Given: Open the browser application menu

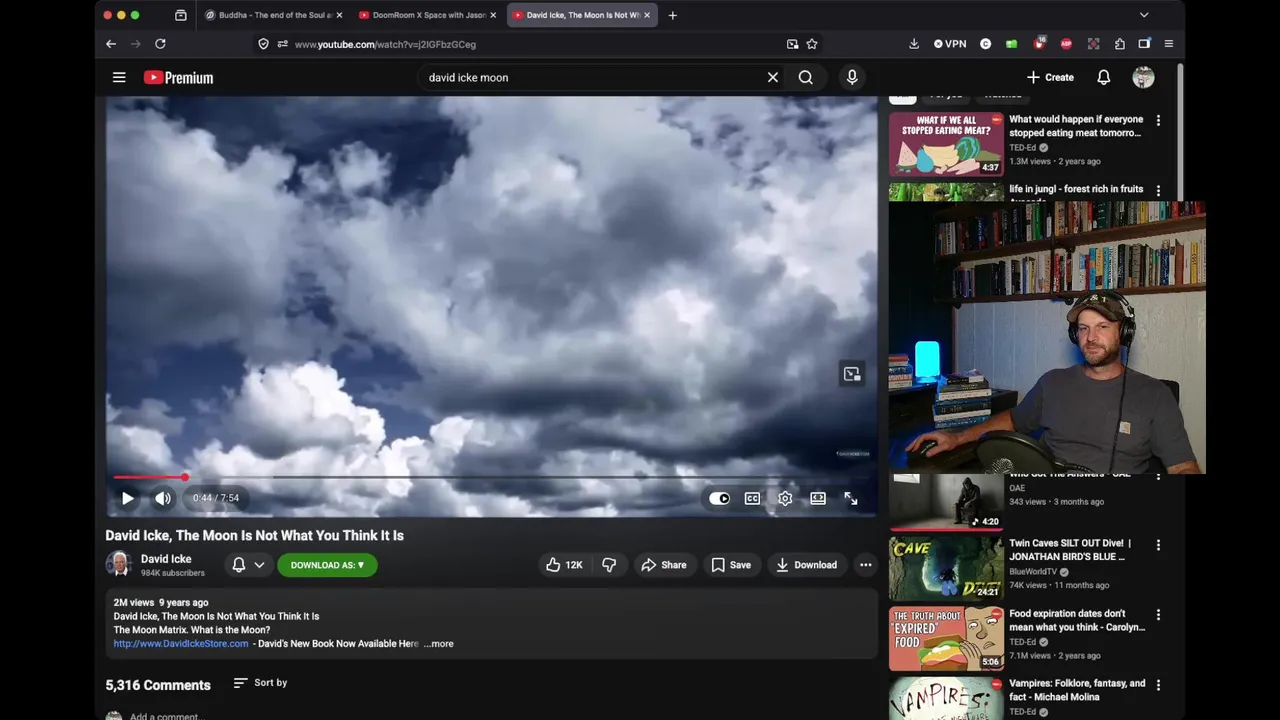Looking at the screenshot, I should point(1168,44).
